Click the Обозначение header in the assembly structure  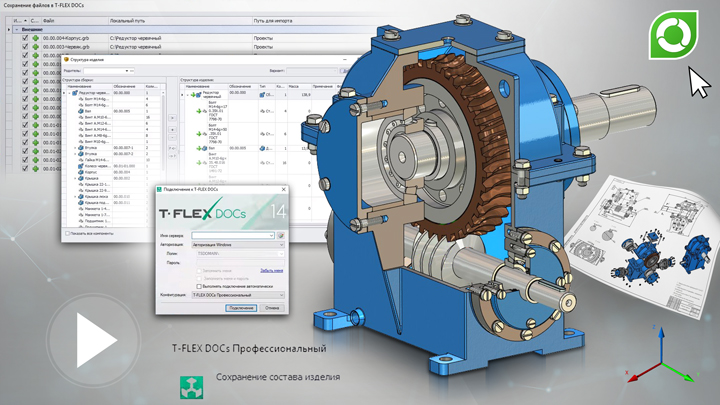(128, 86)
